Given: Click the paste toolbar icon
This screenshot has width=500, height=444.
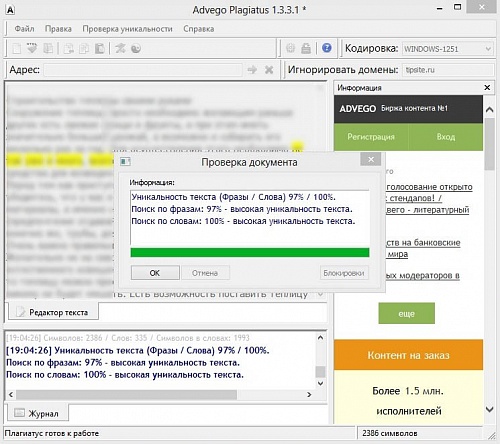Looking at the screenshot, I should [100, 48].
